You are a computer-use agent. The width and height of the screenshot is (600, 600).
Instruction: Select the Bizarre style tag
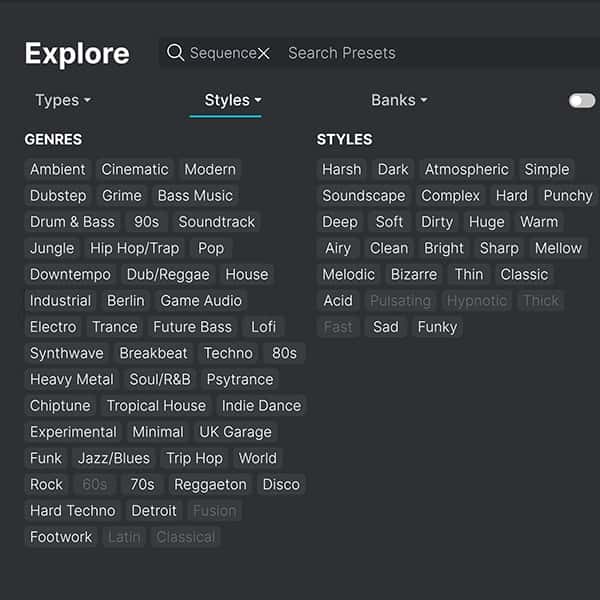[414, 274]
